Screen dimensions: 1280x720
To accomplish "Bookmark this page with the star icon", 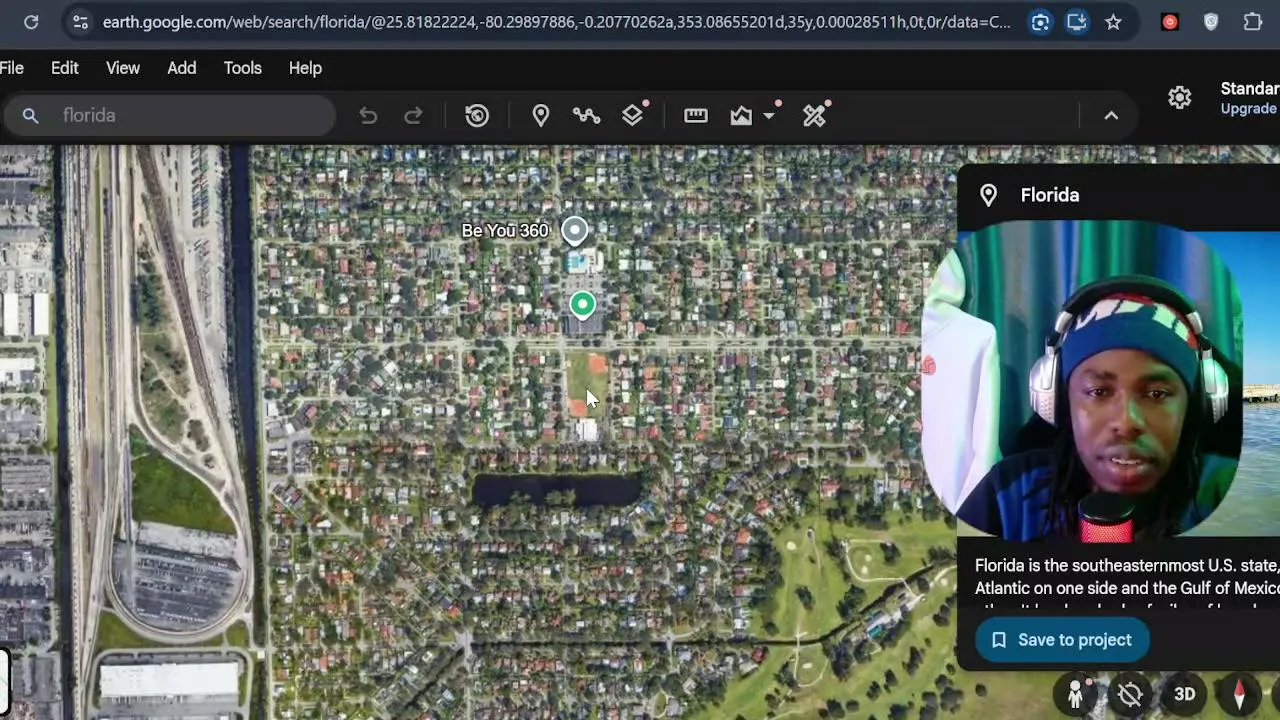I will [1113, 22].
